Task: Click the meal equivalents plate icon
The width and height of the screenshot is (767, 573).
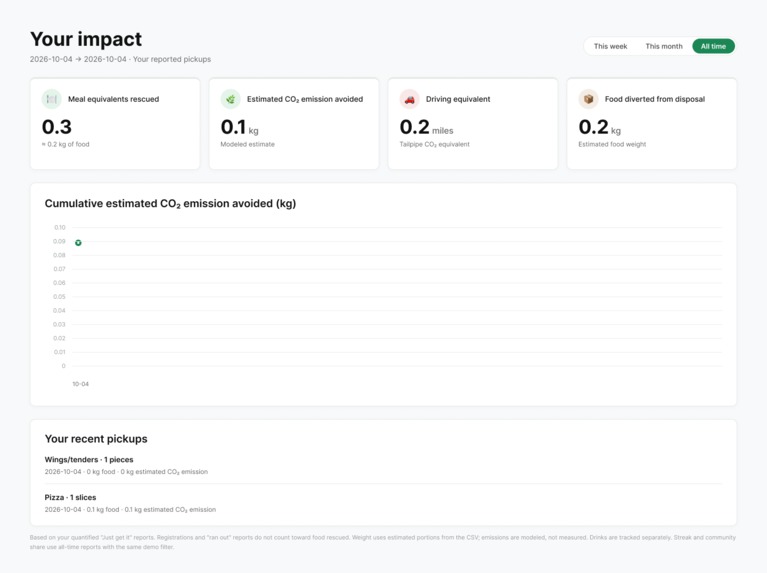Action: 51,99
